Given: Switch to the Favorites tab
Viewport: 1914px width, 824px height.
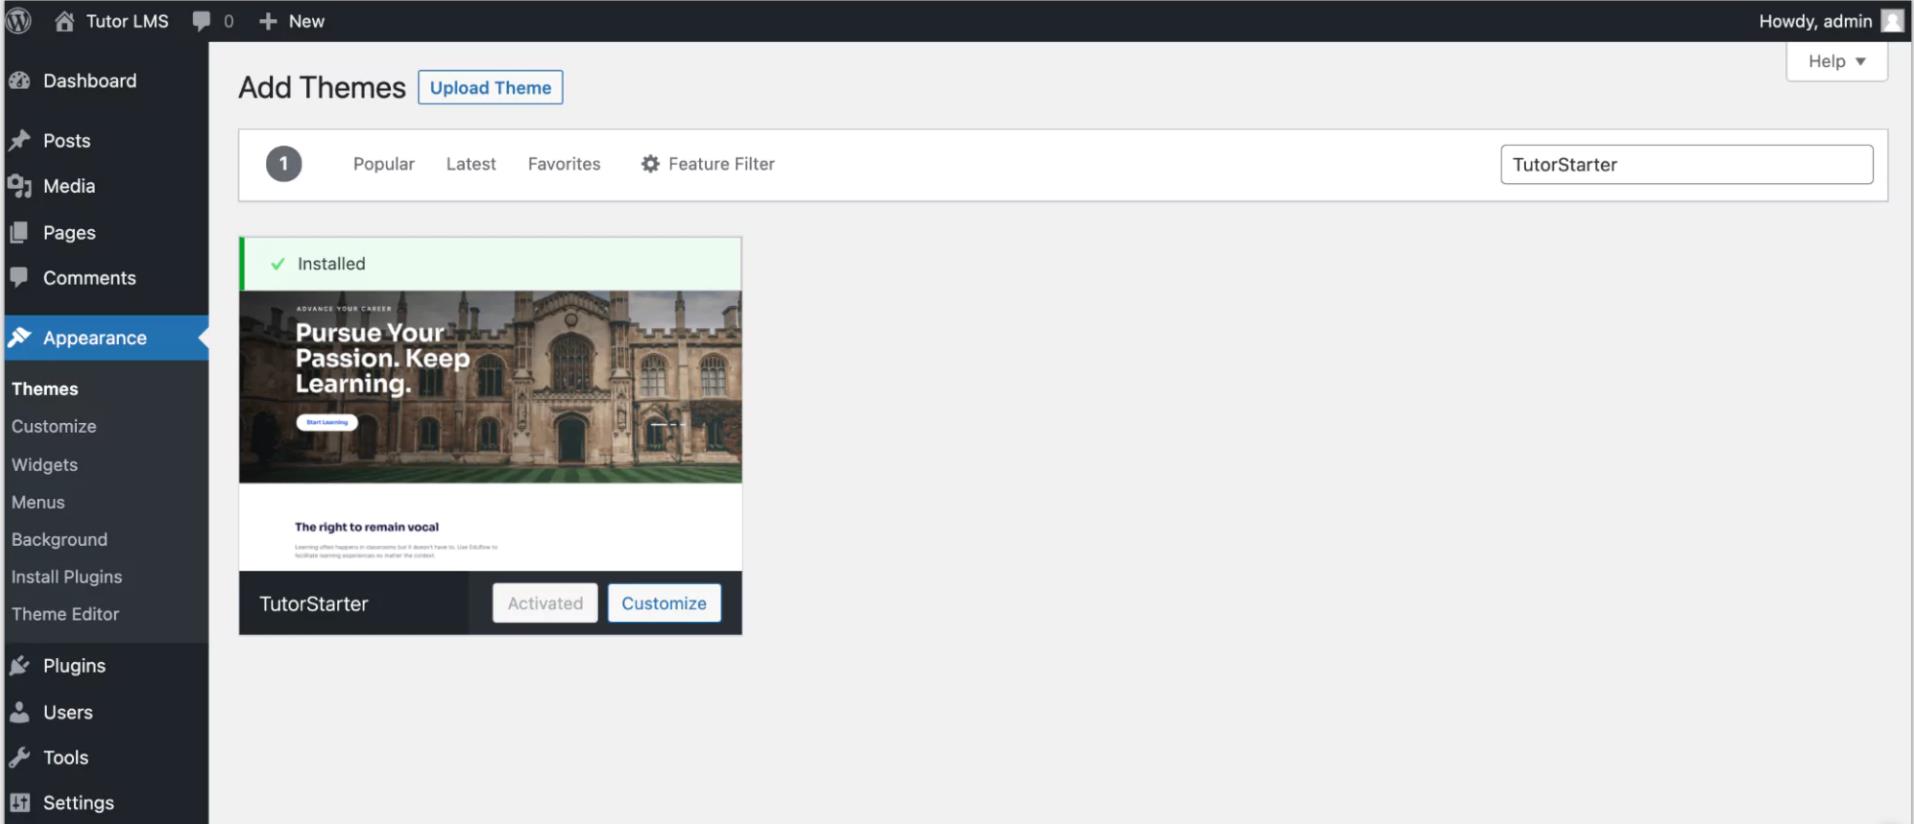Looking at the screenshot, I should coord(564,164).
